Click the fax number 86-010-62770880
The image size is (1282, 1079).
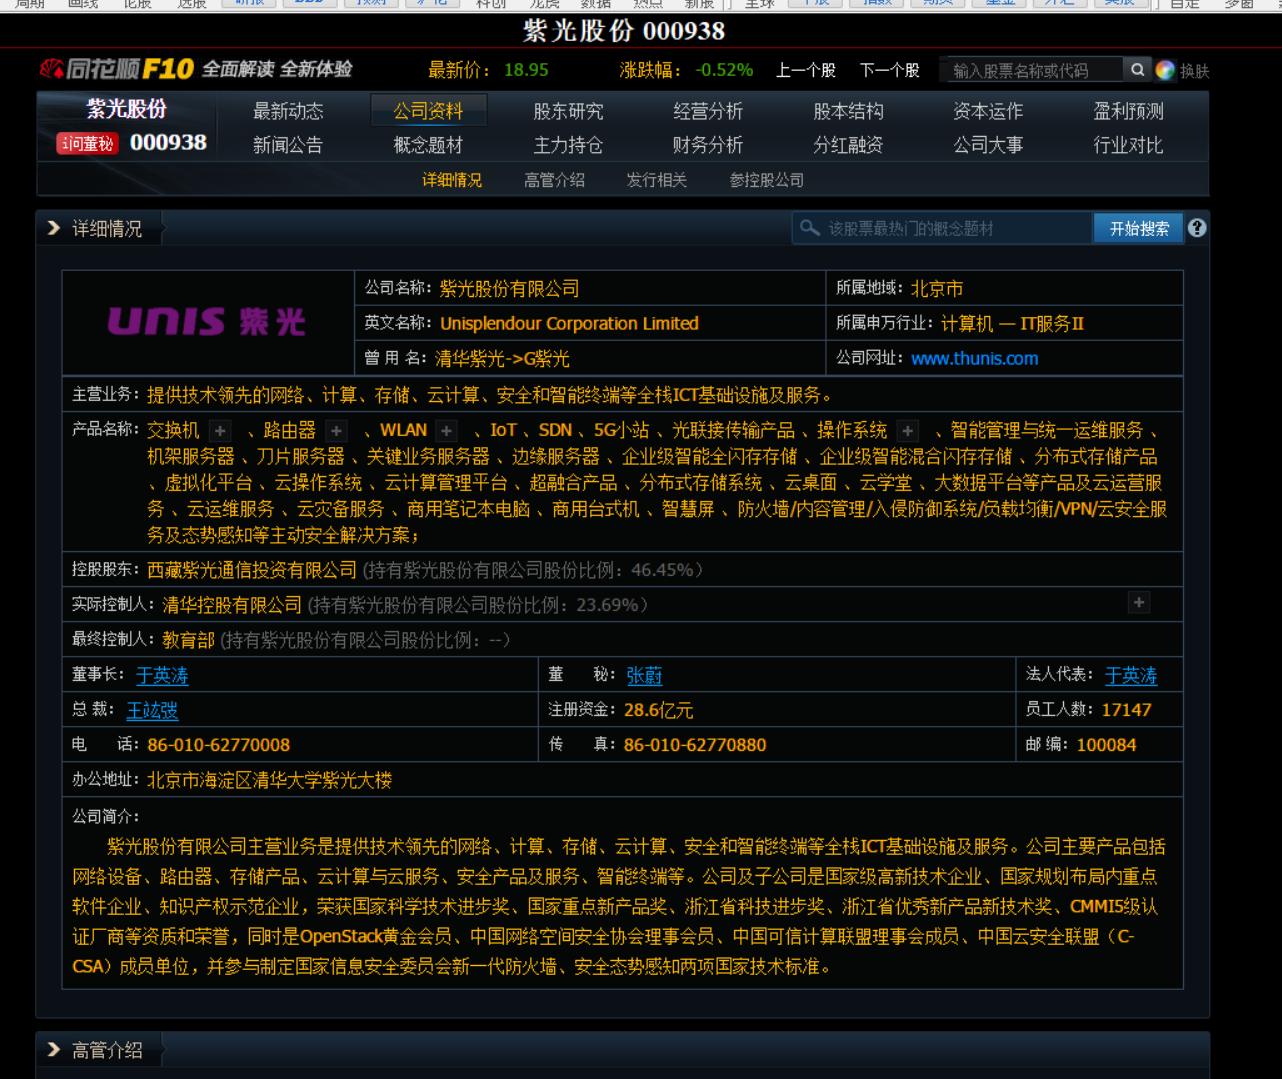(x=695, y=745)
